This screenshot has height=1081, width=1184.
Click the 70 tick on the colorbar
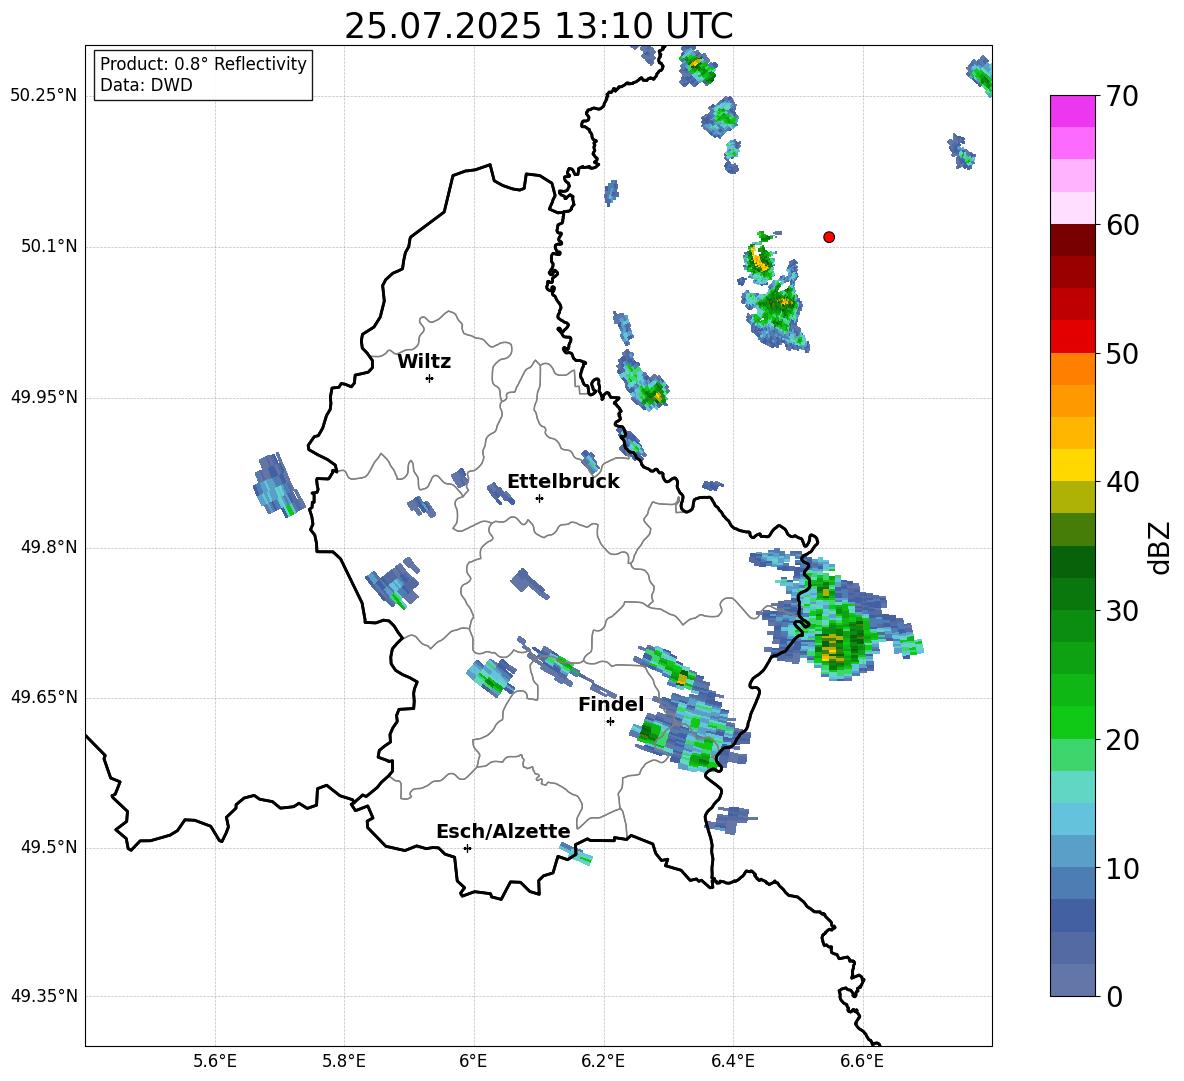1122,97
